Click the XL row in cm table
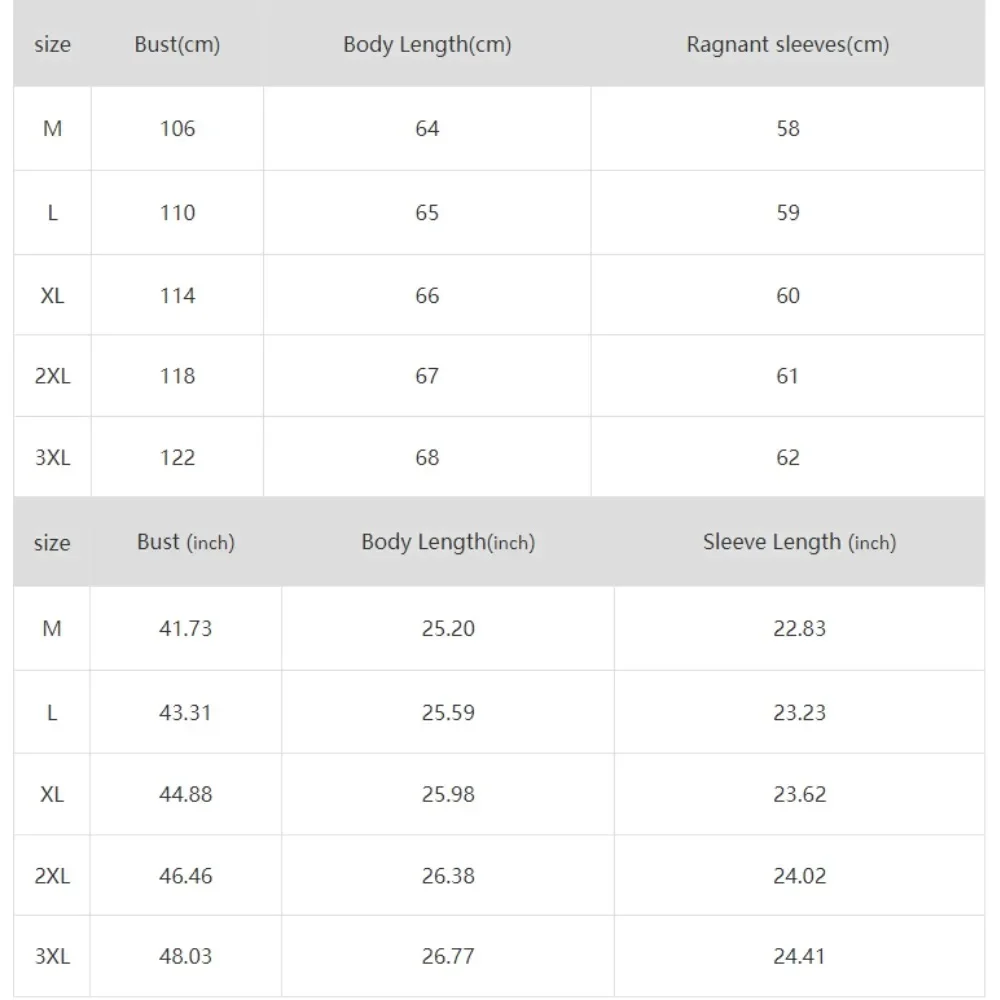The width and height of the screenshot is (1000, 1000). [52, 295]
